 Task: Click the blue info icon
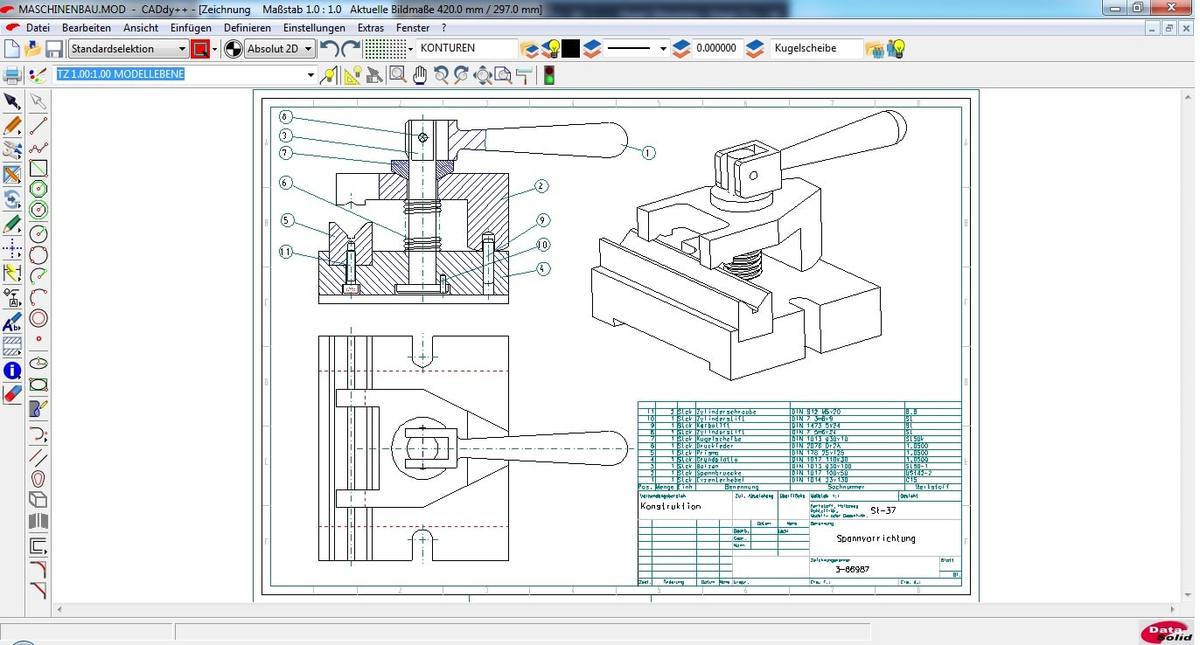click(x=12, y=371)
